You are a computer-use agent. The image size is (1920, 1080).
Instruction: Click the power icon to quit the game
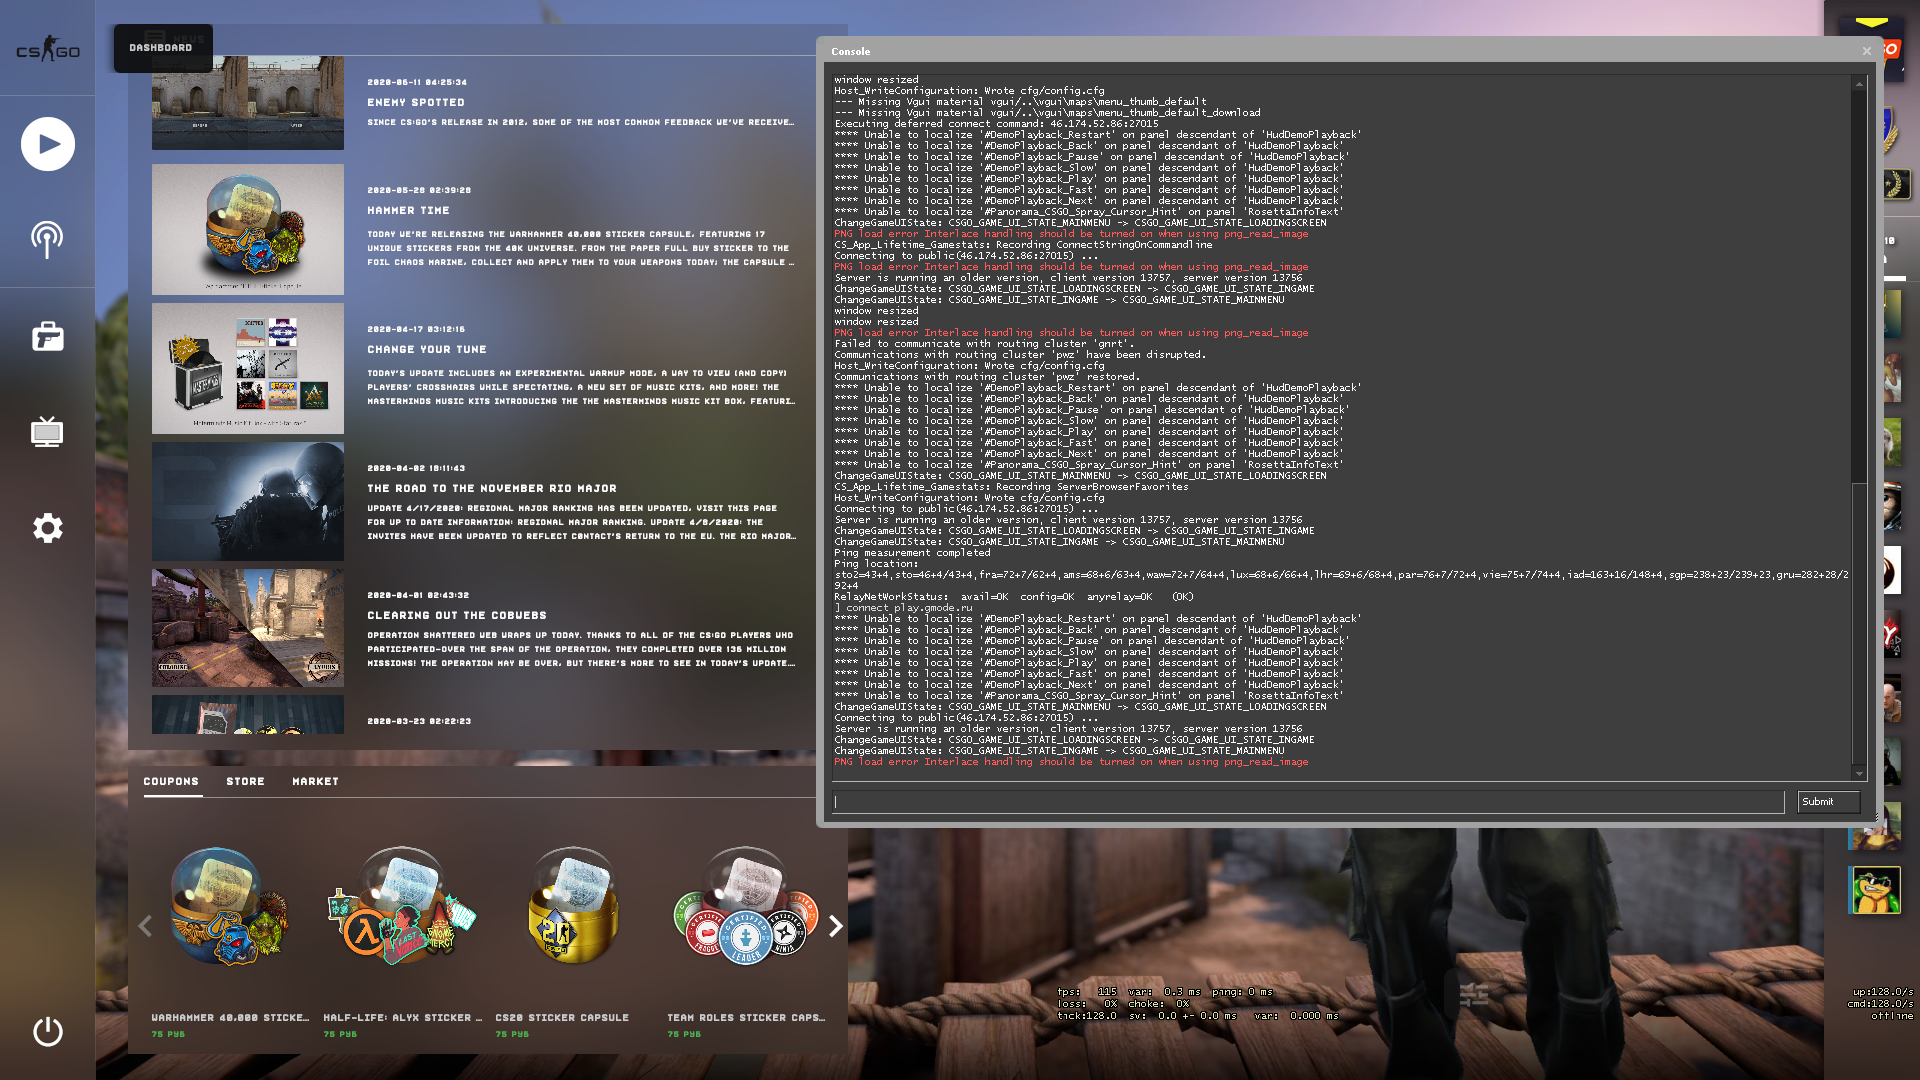(x=47, y=1031)
